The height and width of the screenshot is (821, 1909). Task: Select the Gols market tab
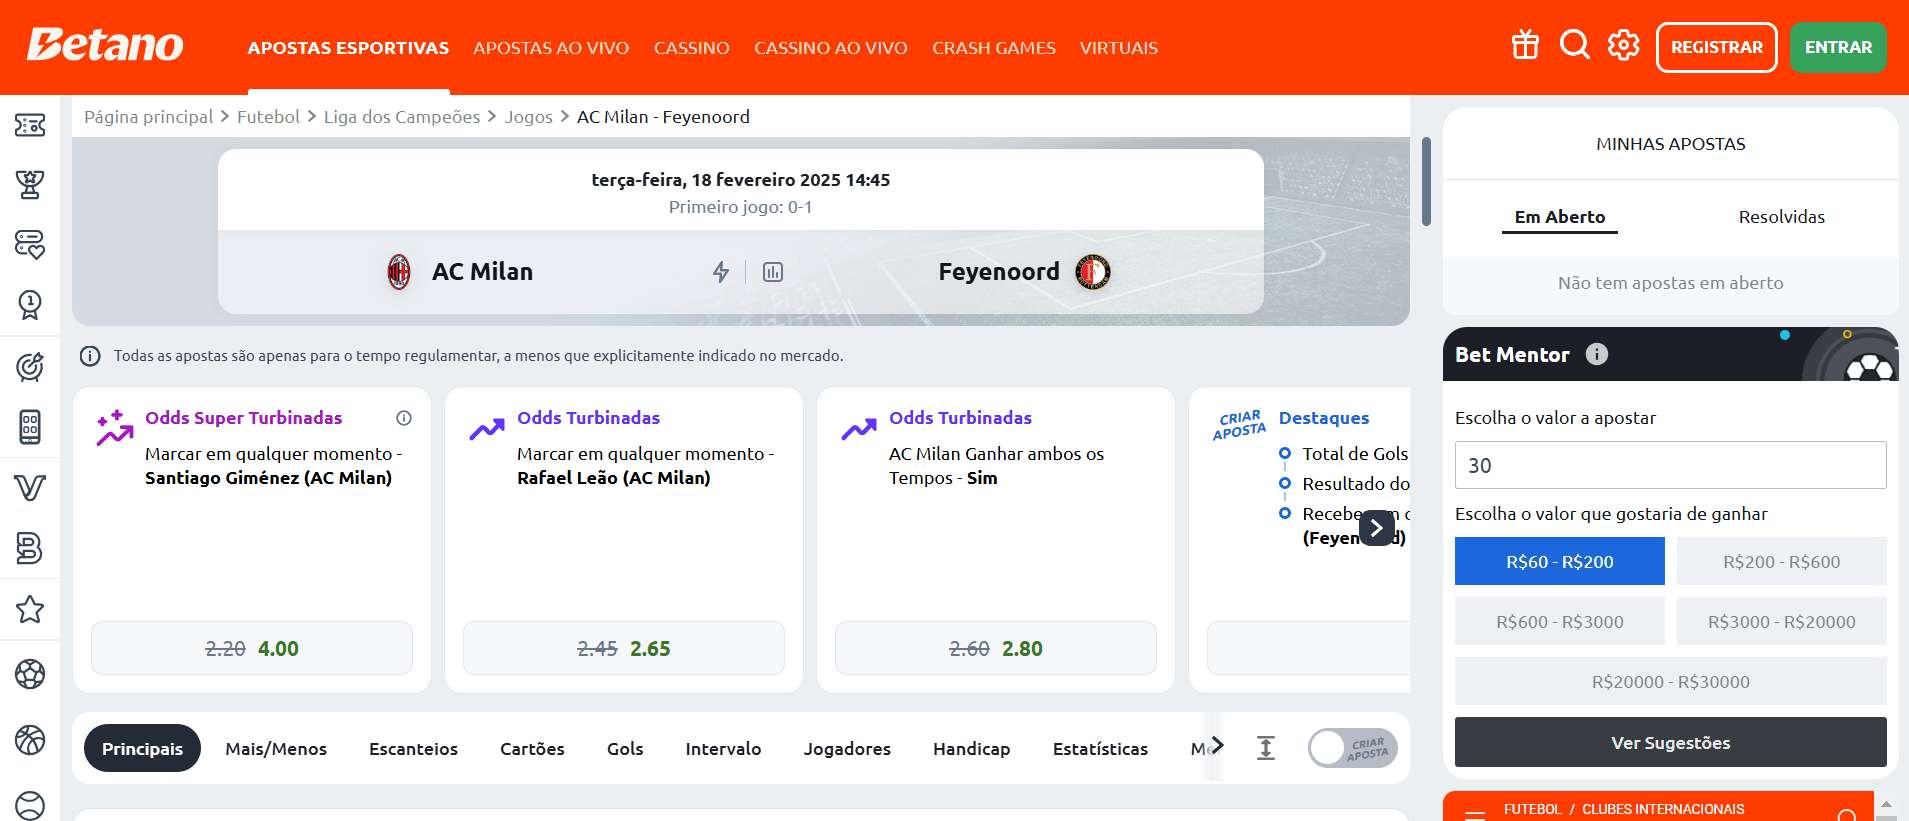point(625,748)
